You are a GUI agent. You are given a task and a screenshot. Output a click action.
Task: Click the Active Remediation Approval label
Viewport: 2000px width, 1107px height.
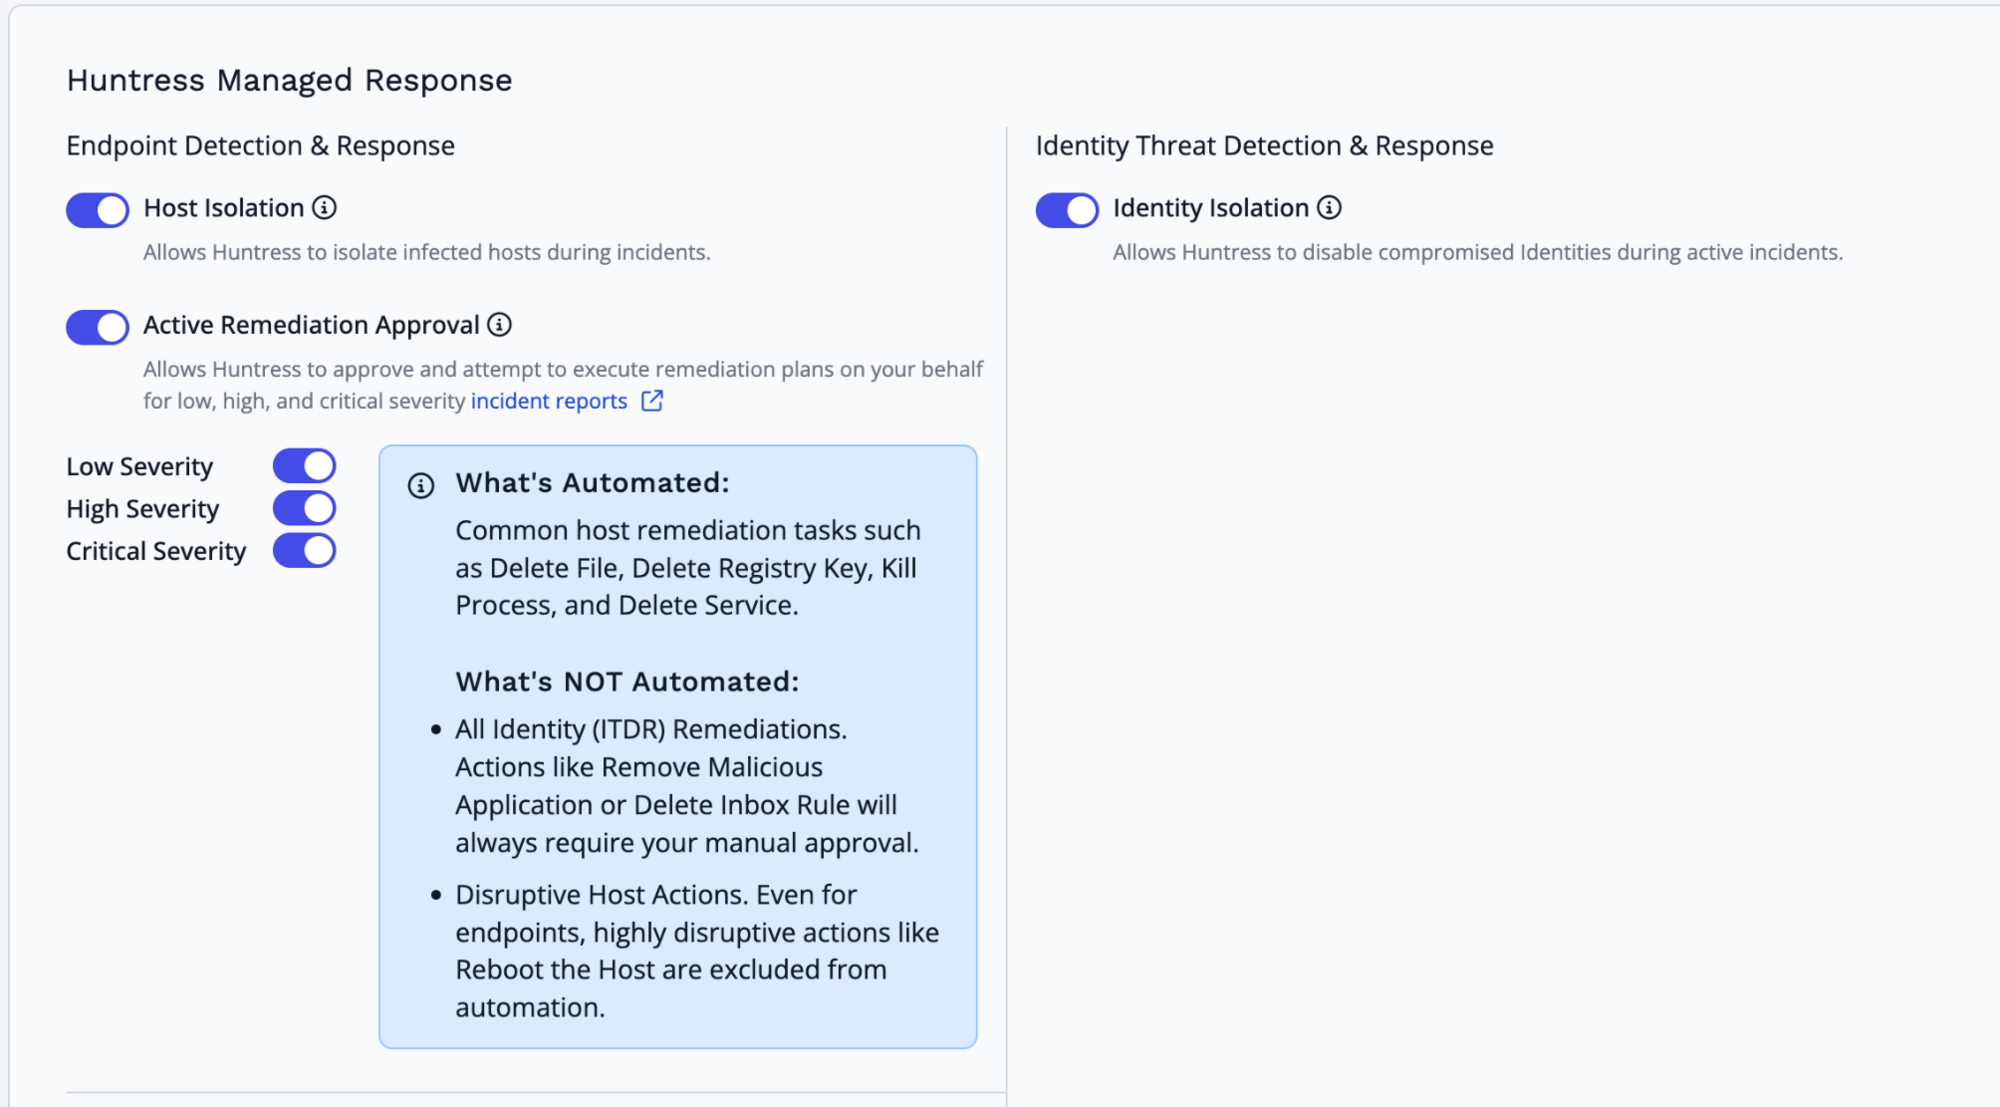tap(312, 325)
